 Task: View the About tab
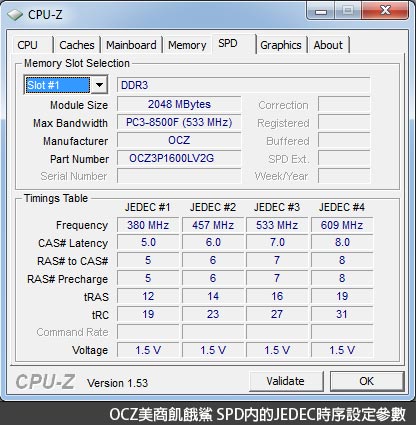point(328,45)
